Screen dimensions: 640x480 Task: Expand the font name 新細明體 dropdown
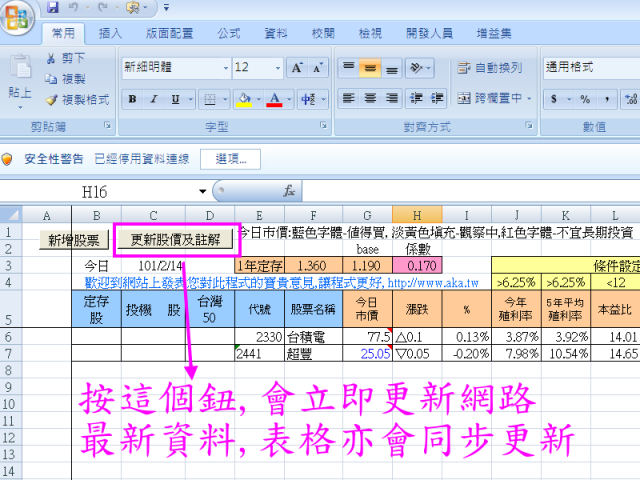[x=226, y=68]
